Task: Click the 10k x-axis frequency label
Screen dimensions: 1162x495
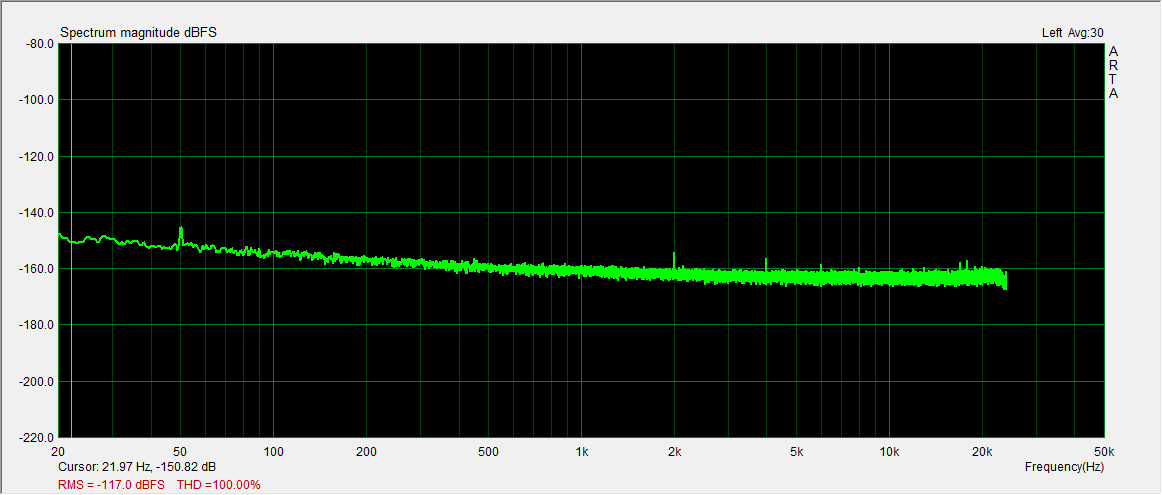Action: (888, 452)
